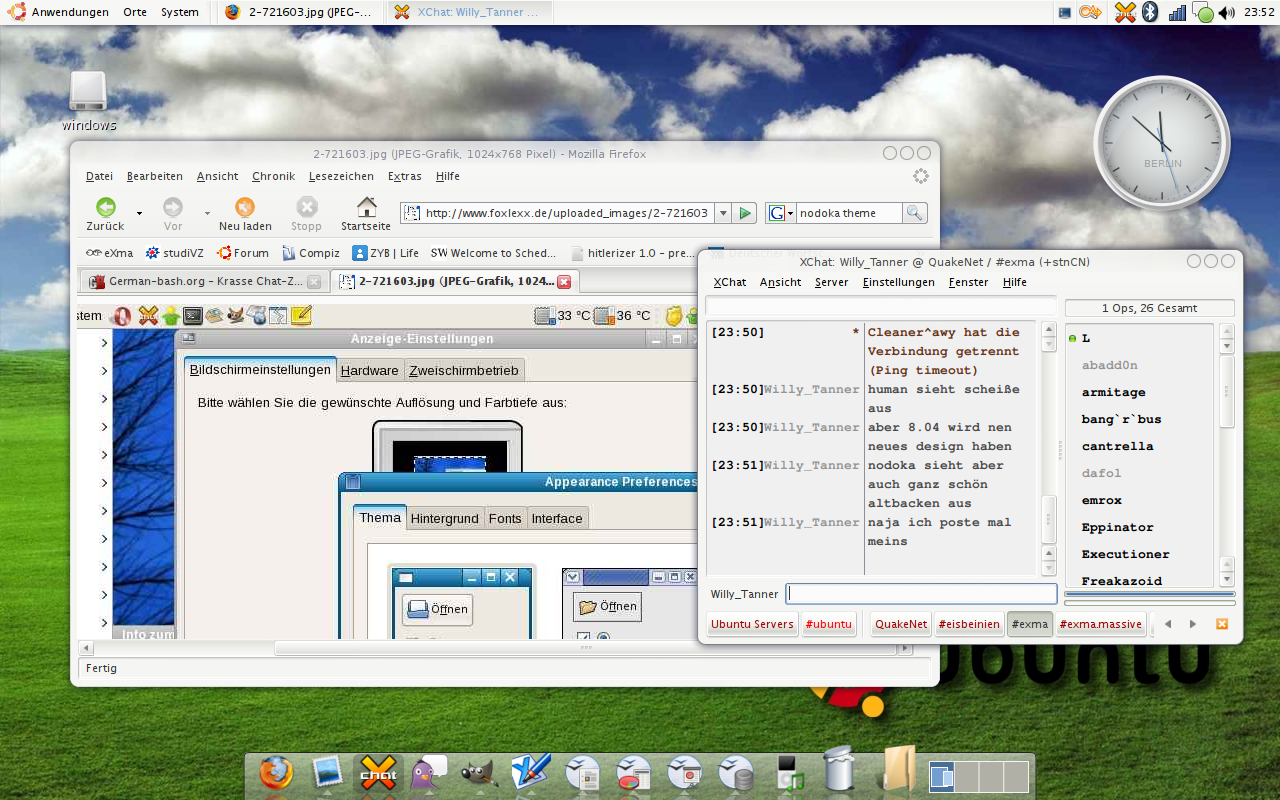1280x800 pixels.
Task: Click Firefox Zurück (back) arrow icon
Action: (105, 207)
